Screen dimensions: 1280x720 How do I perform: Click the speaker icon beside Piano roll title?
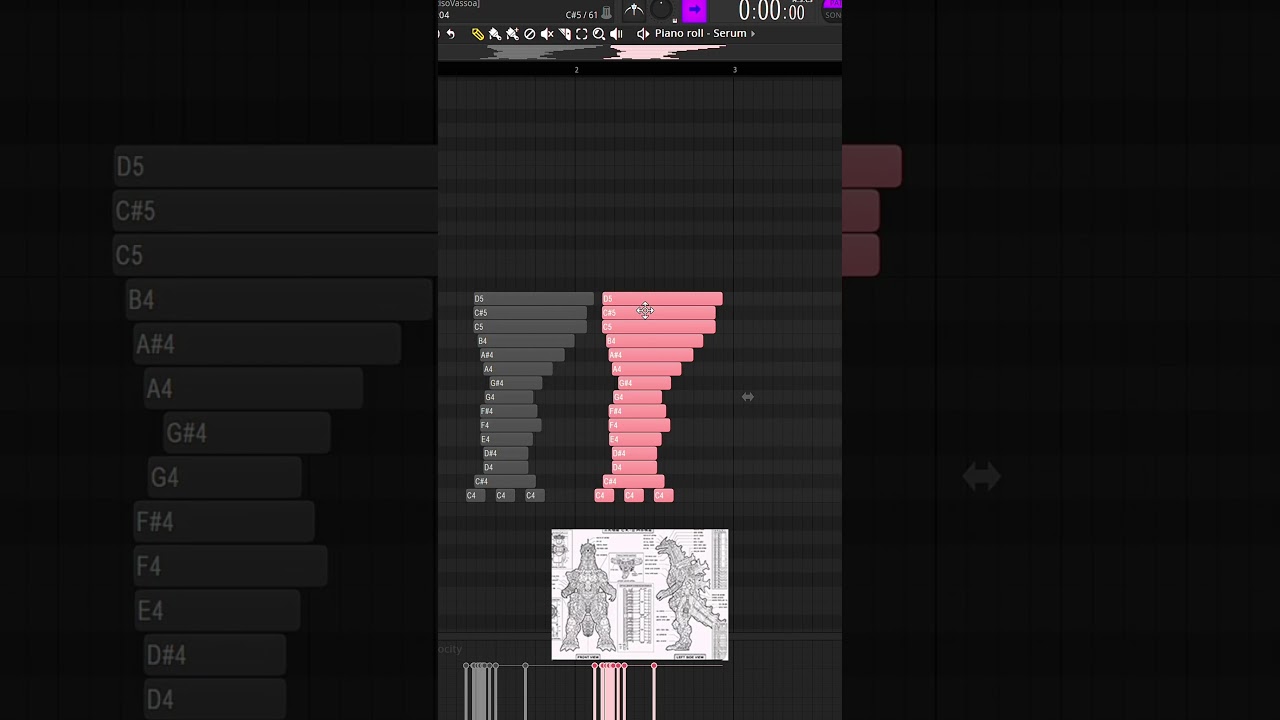pyautogui.click(x=643, y=34)
